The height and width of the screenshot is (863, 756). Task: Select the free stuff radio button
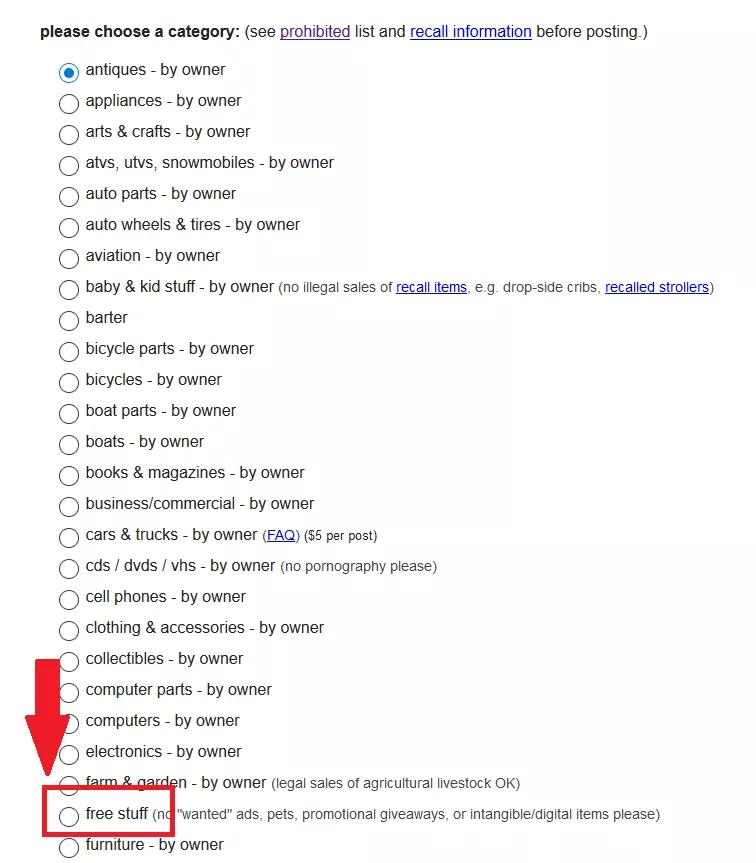click(69, 816)
